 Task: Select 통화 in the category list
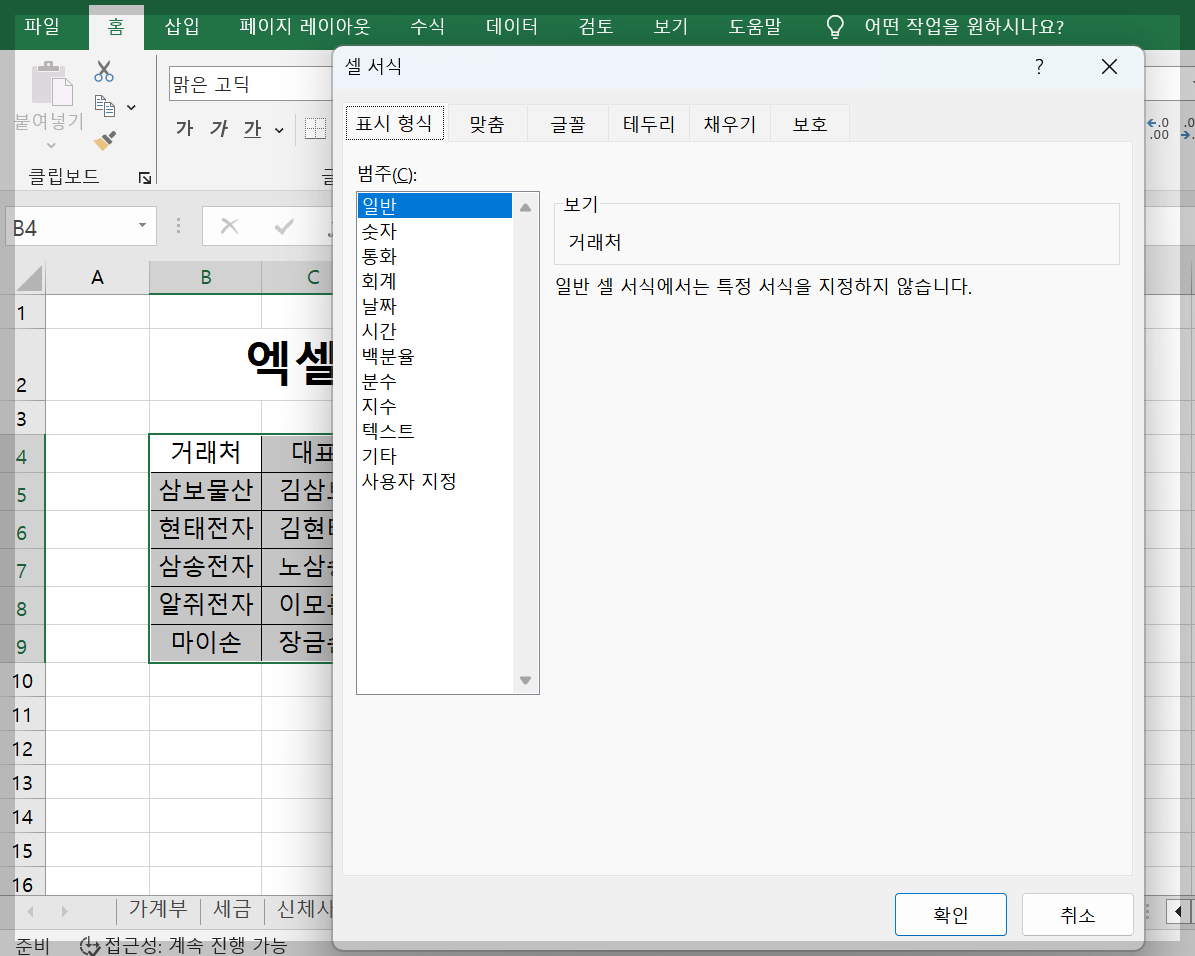pyautogui.click(x=381, y=255)
